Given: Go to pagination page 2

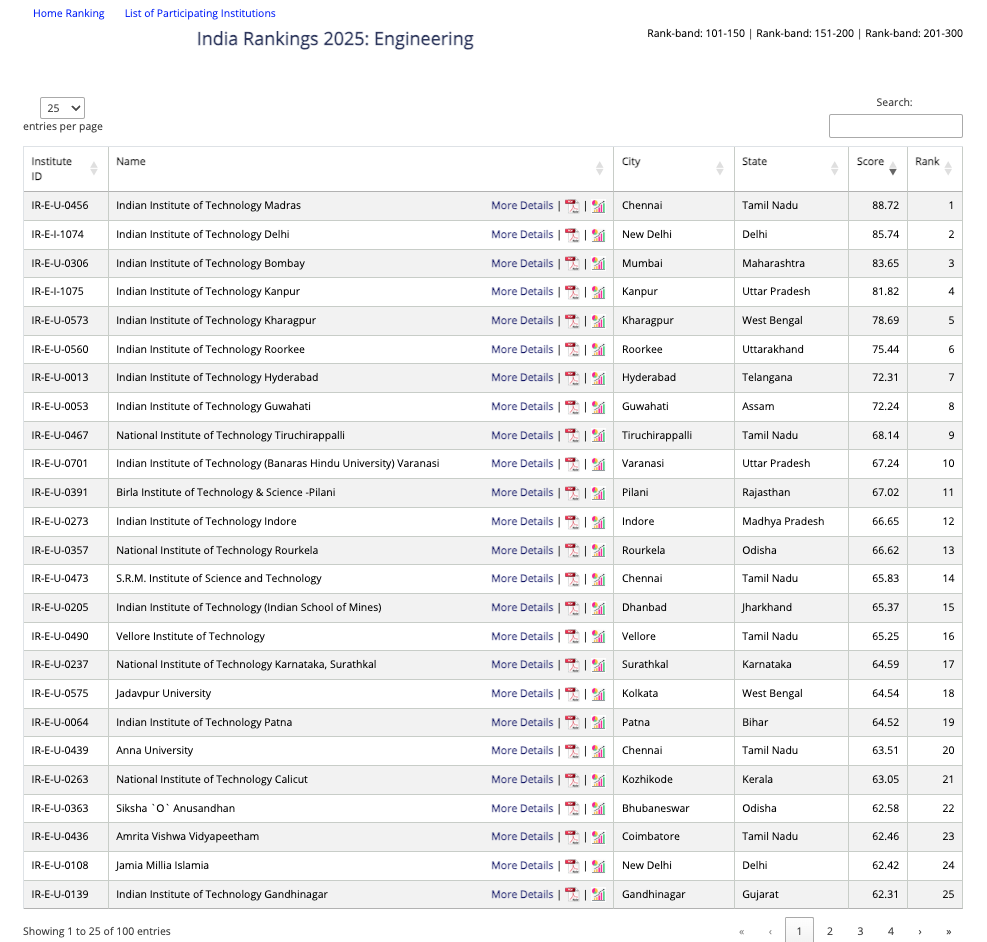Looking at the screenshot, I should click(x=830, y=931).
